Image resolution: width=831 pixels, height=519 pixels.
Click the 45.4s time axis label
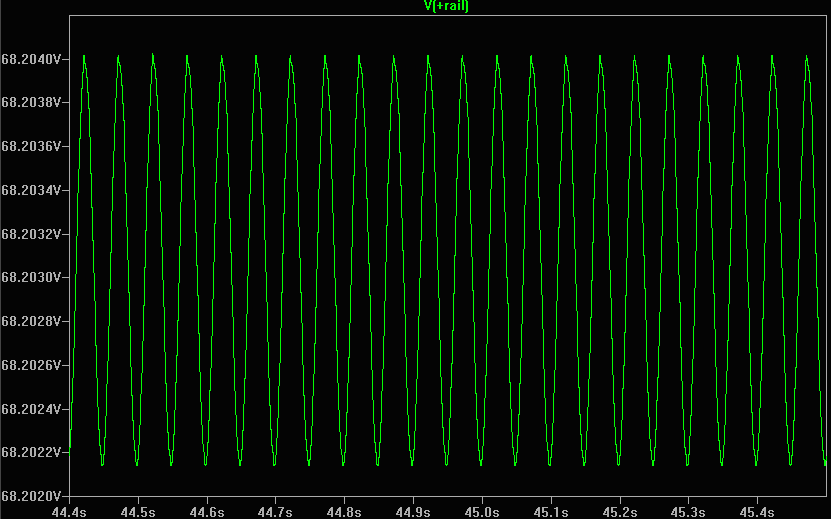757,512
